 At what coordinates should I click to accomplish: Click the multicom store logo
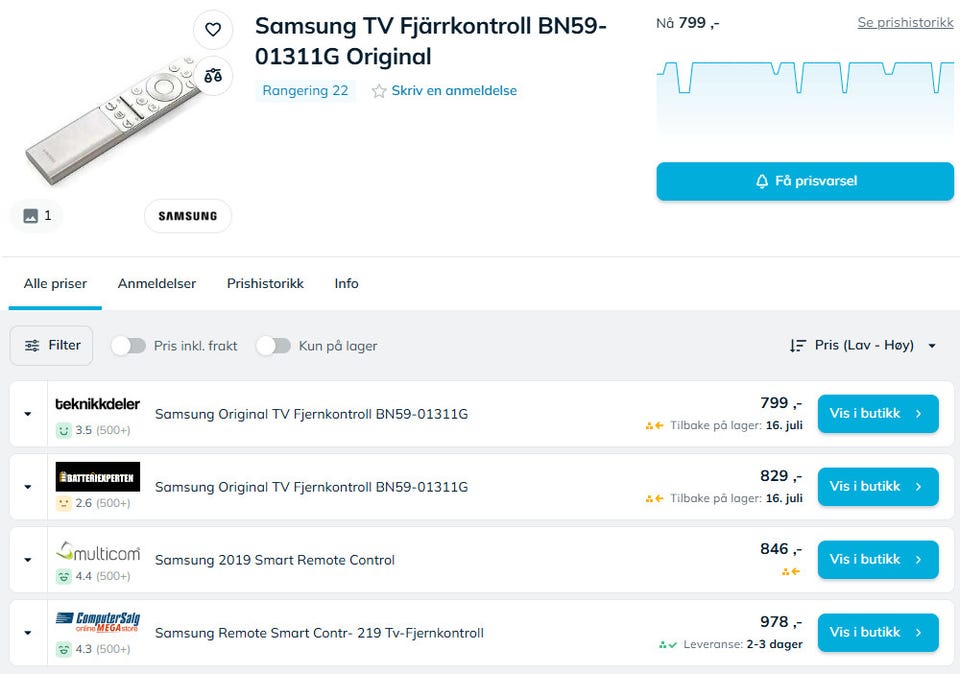(x=97, y=551)
